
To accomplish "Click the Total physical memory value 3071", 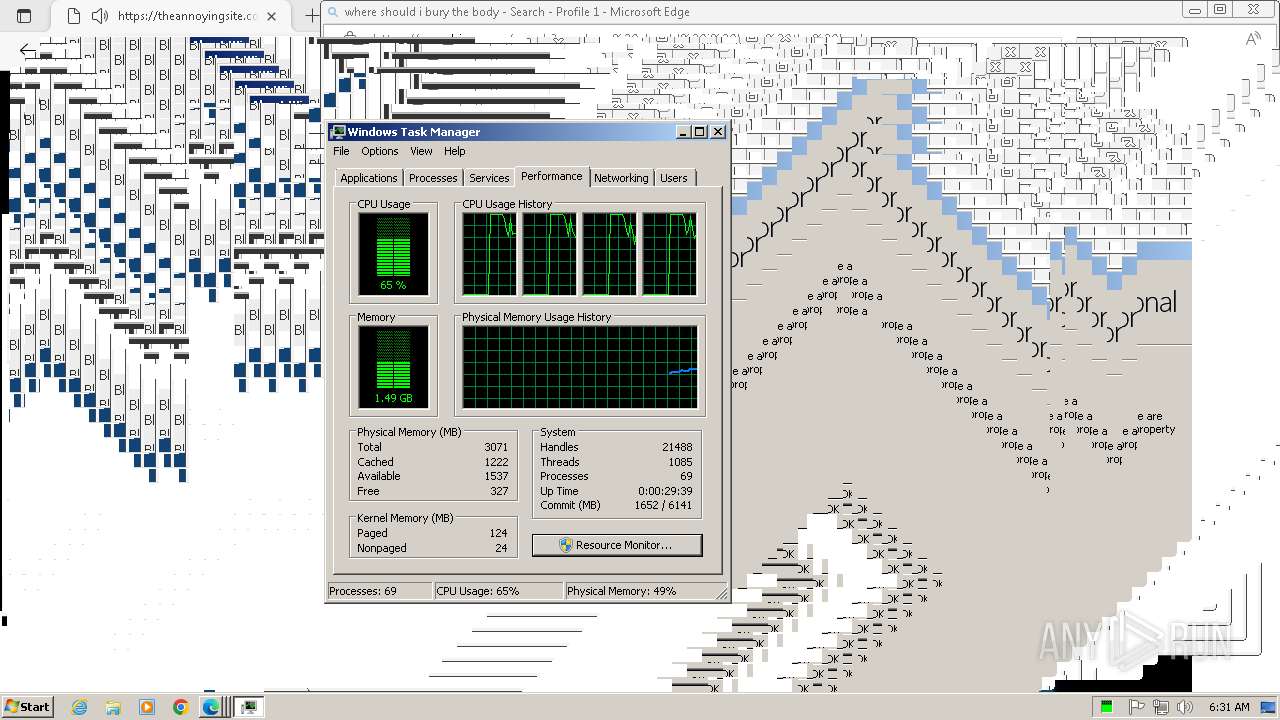I will (496, 447).
